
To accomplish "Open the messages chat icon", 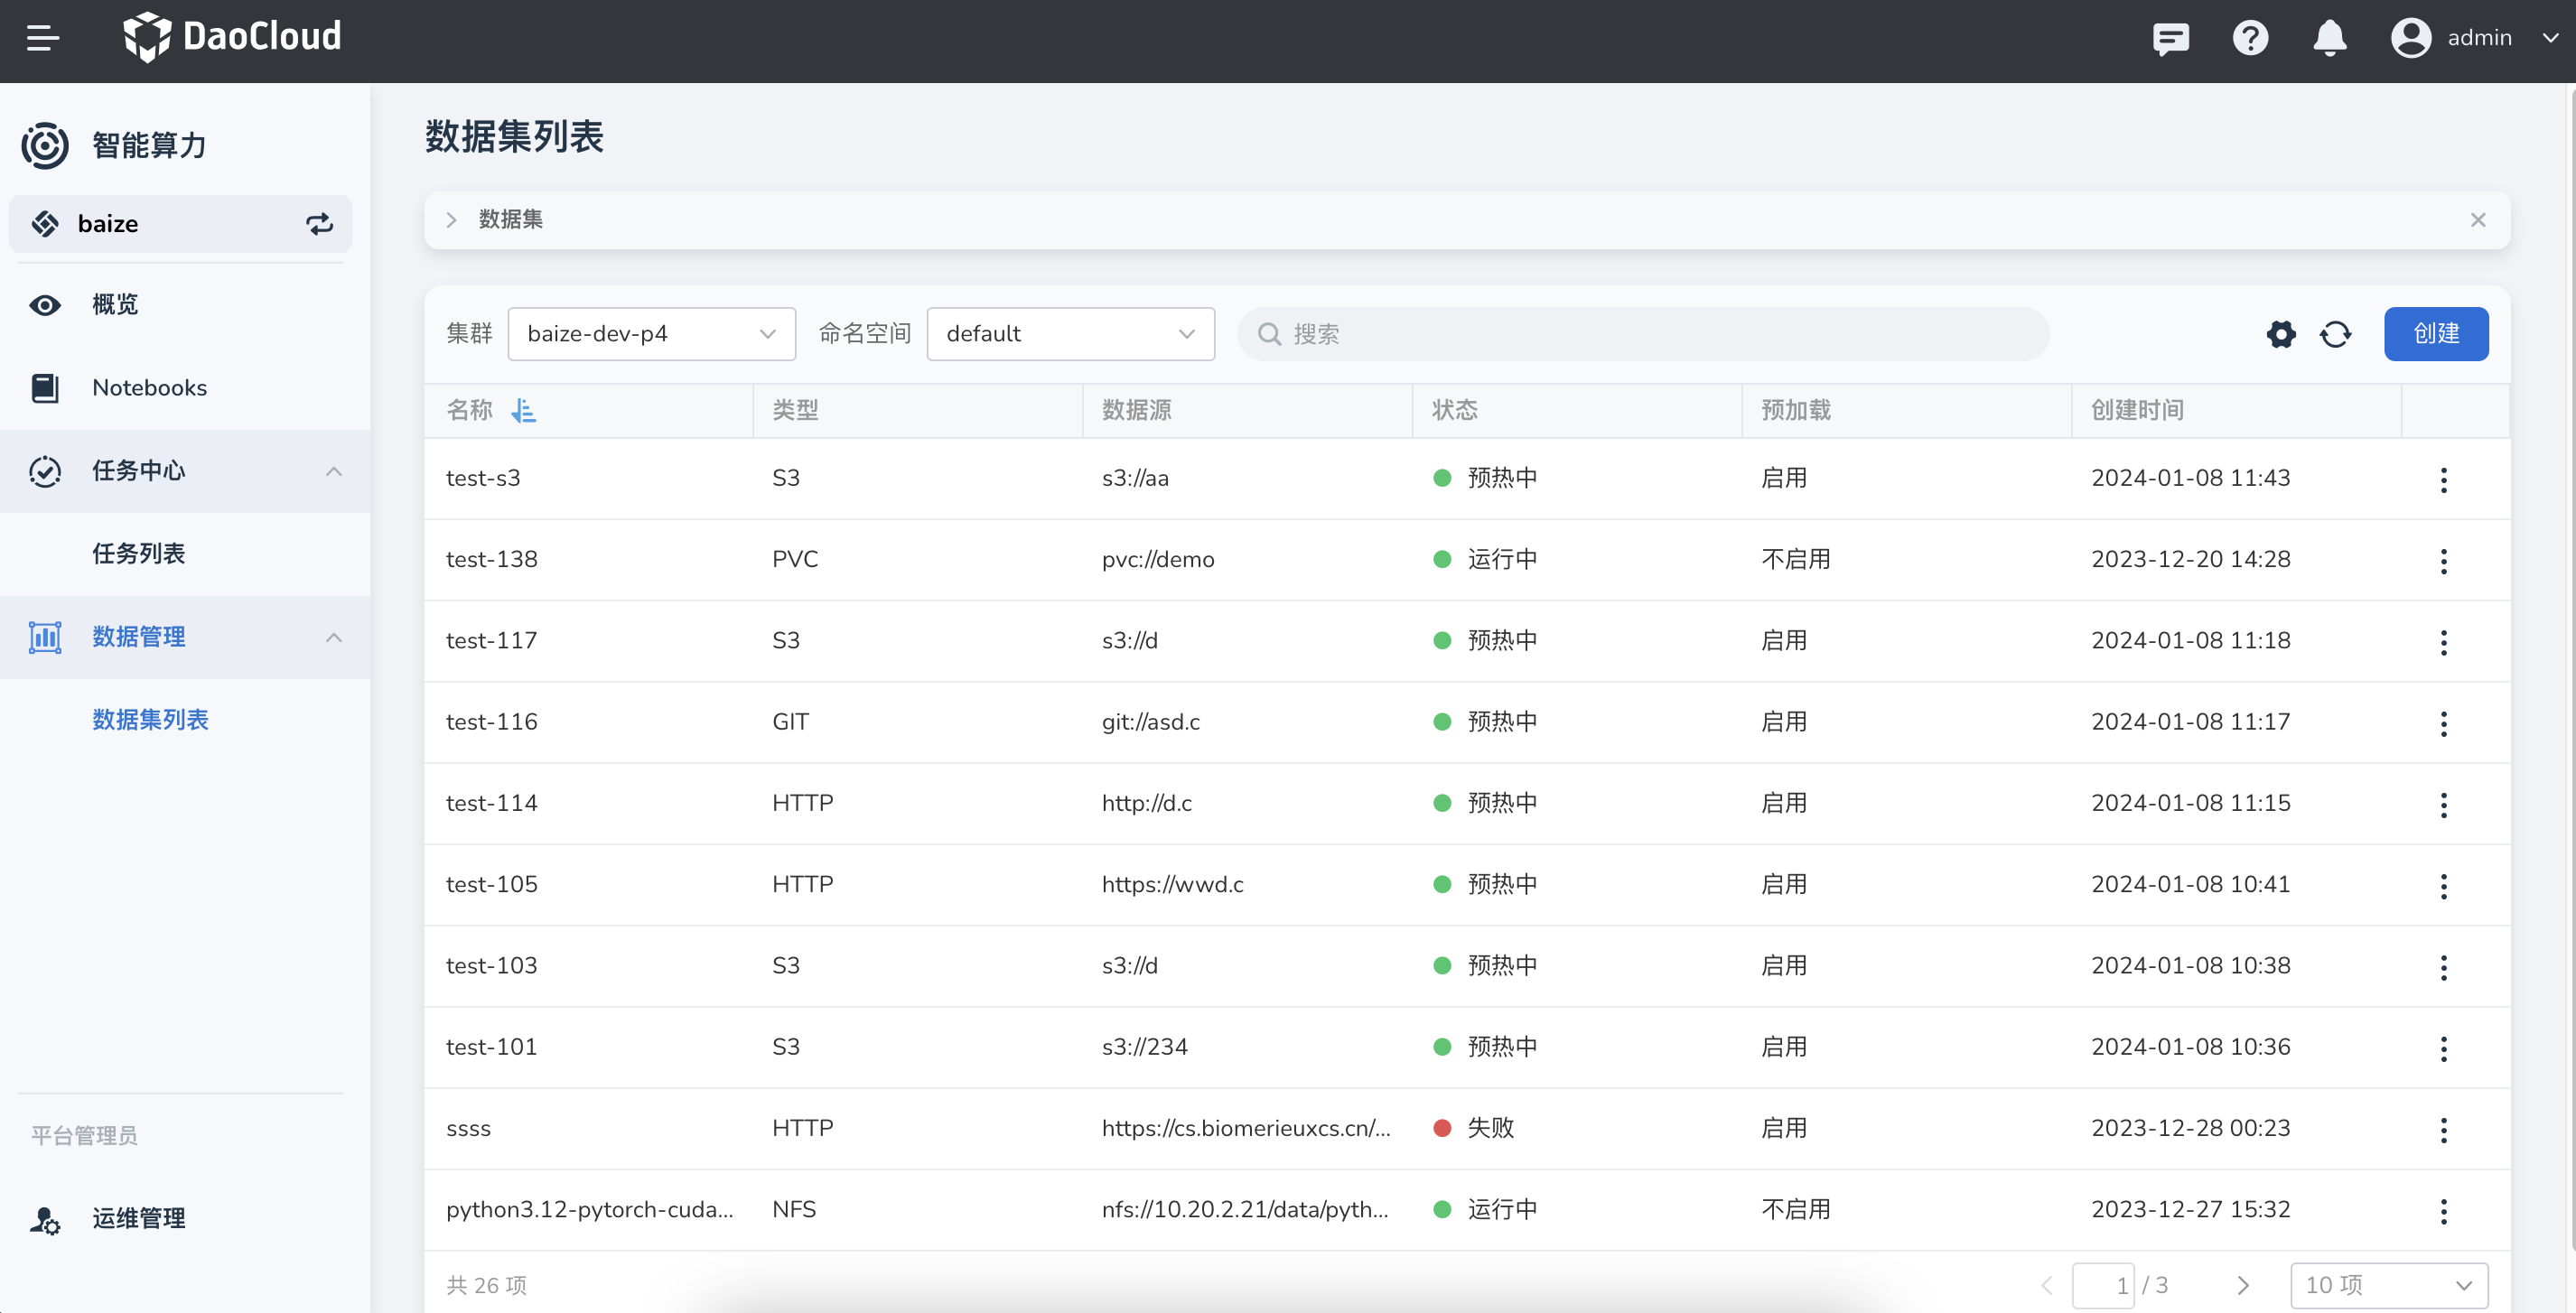I will point(2170,38).
